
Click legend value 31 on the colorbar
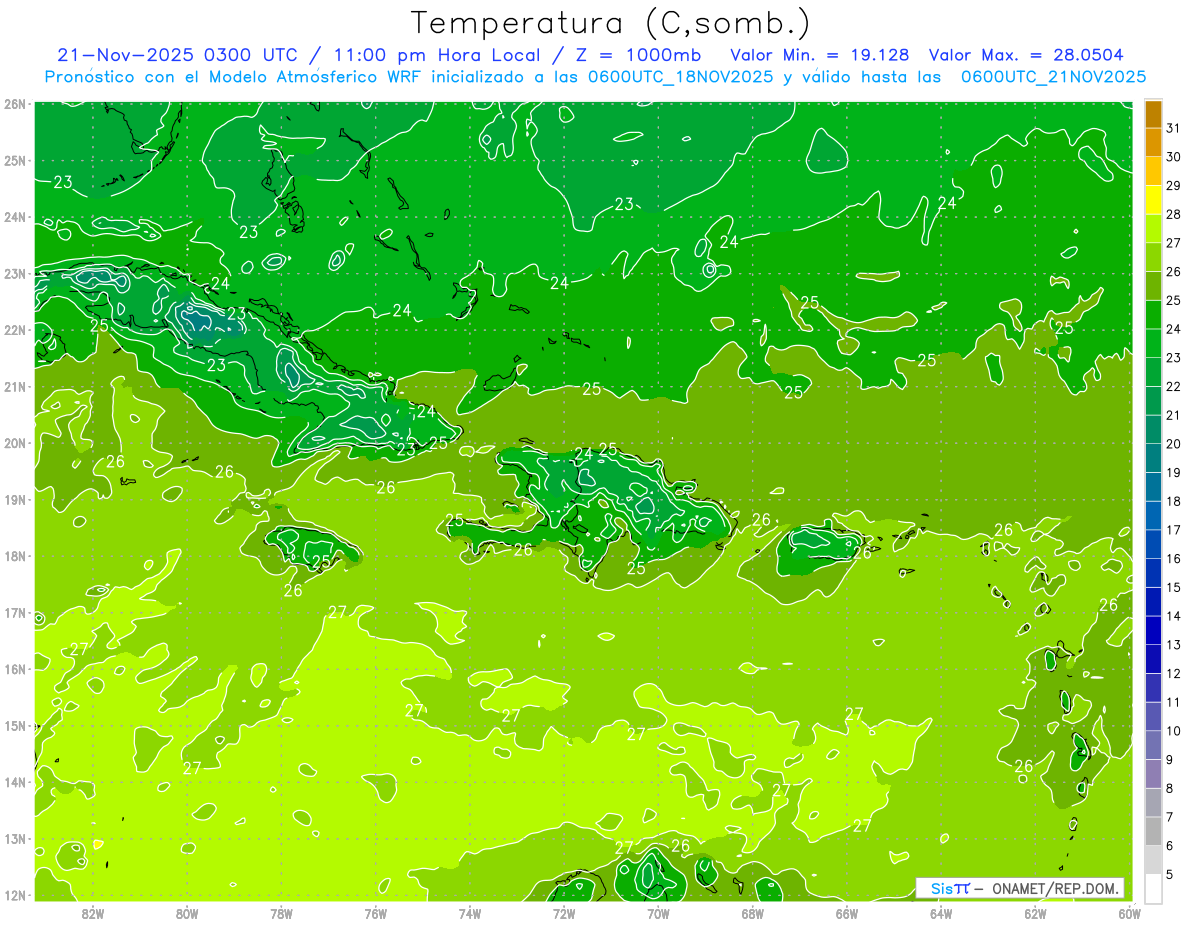pyautogui.click(x=1174, y=128)
